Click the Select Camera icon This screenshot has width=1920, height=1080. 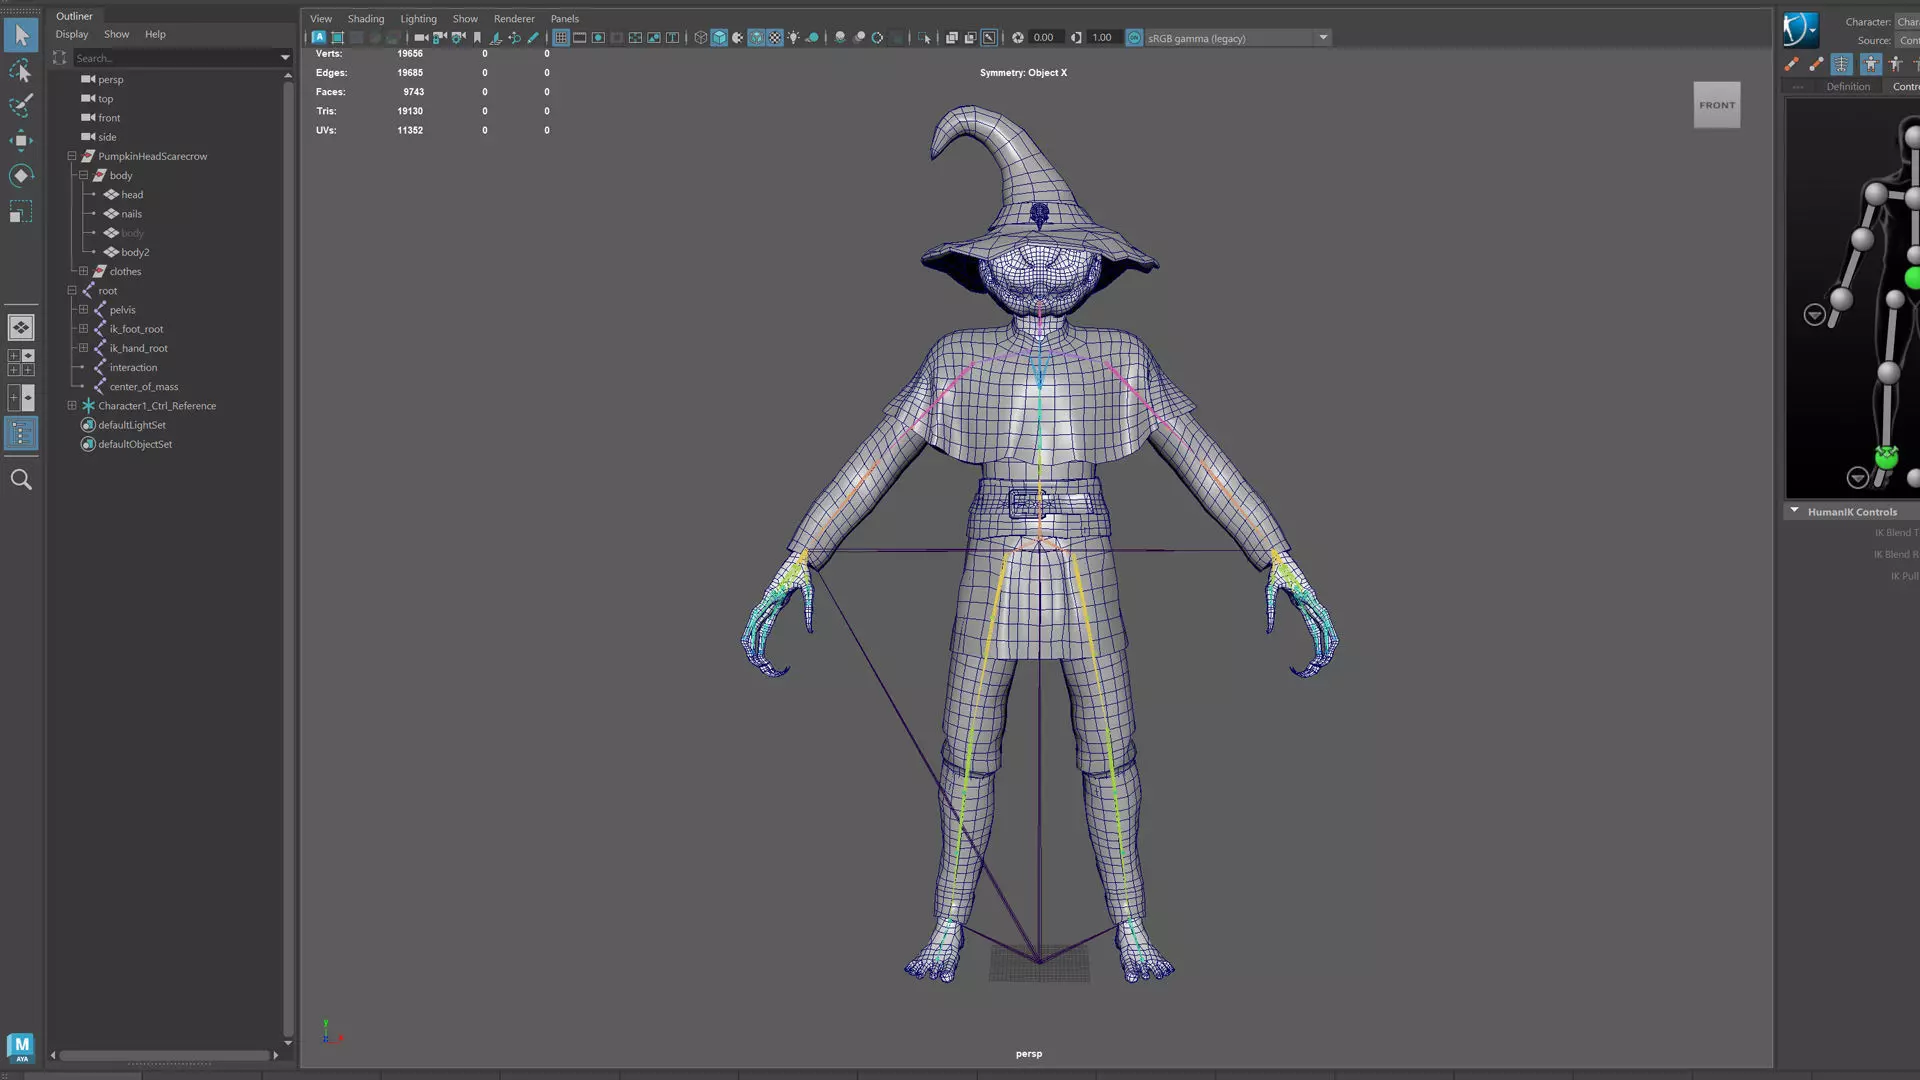(x=420, y=38)
